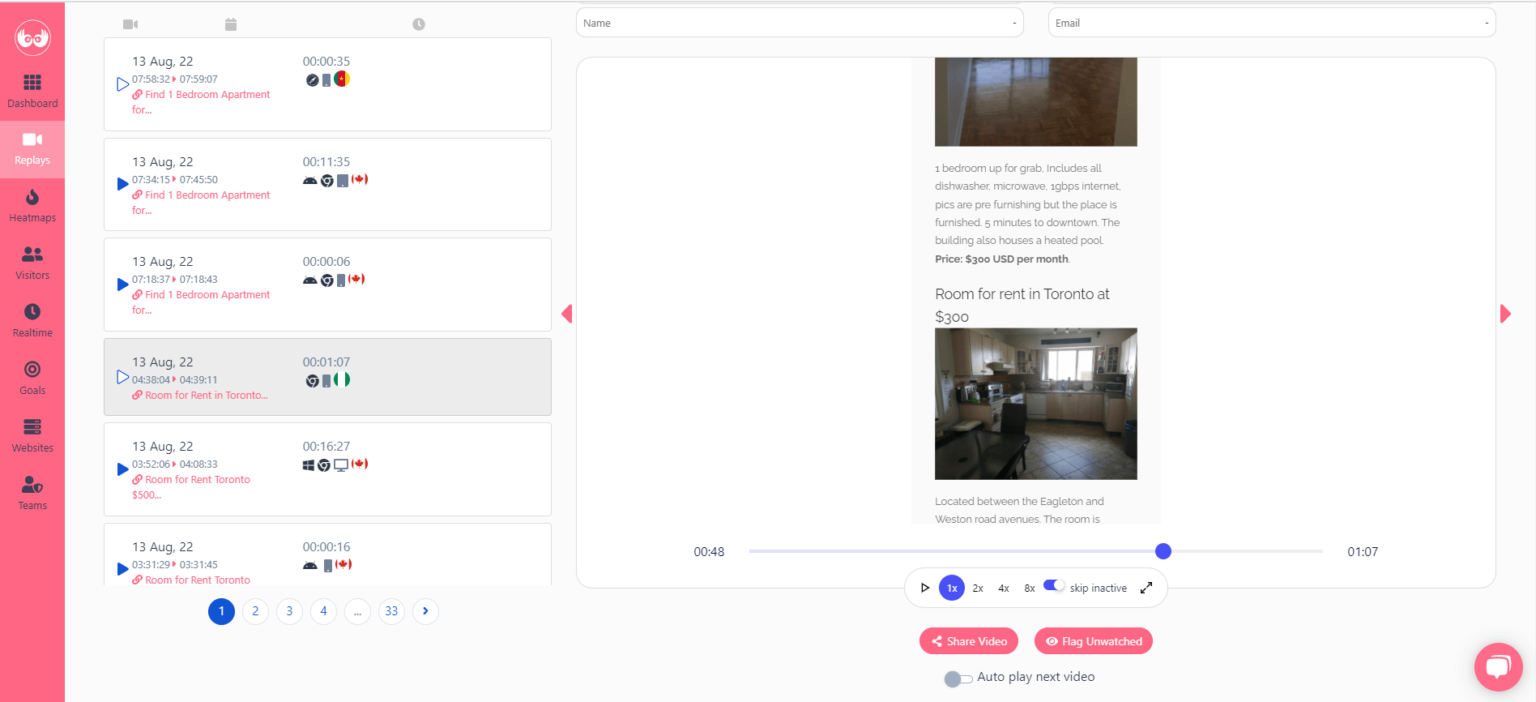
Task: Open the Goals target icon
Action: [32, 370]
